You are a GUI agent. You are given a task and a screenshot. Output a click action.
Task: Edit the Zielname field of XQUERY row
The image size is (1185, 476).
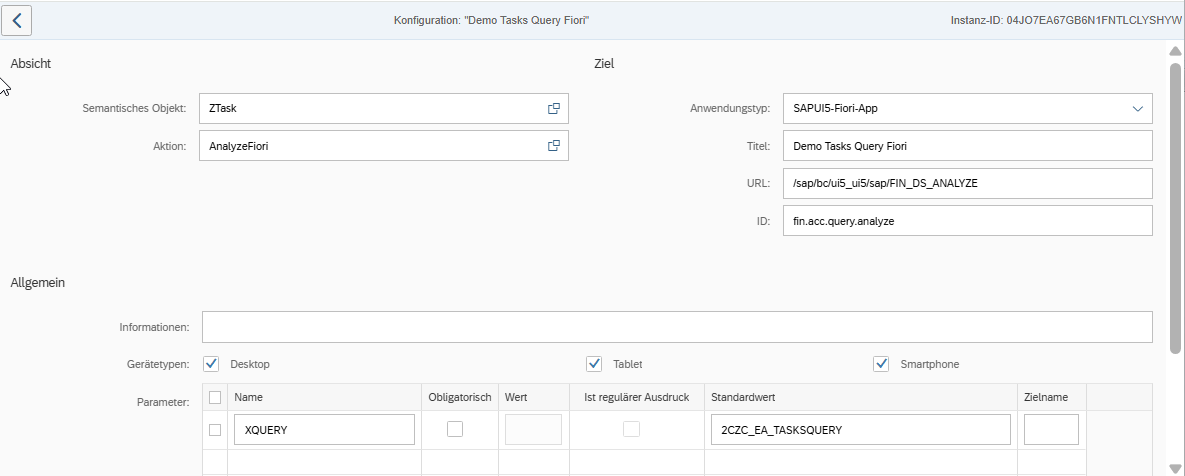(x=1051, y=430)
